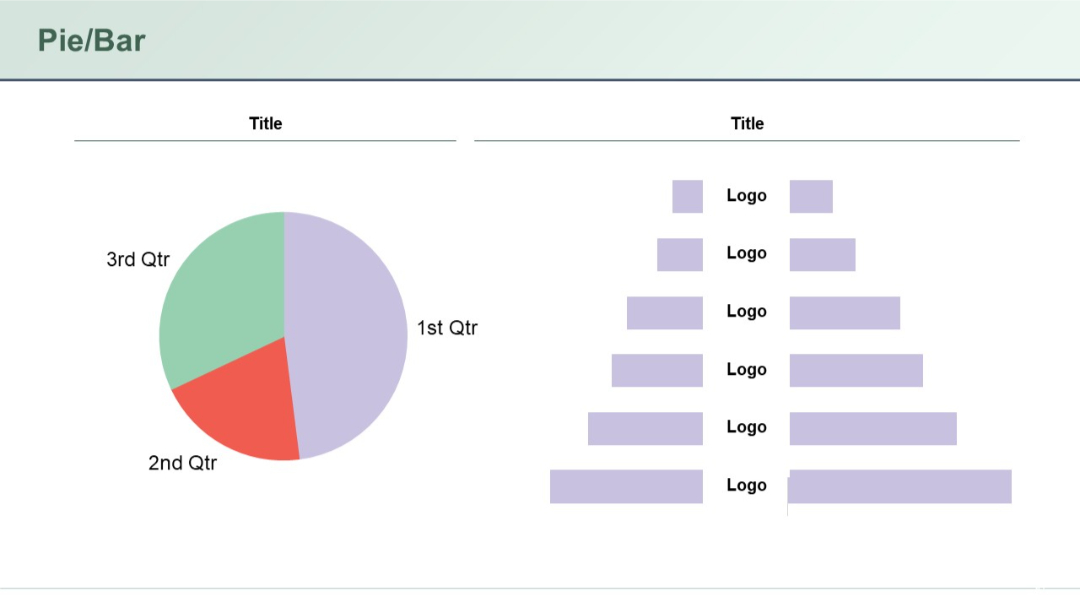This screenshot has height=608, width=1080.
Task: Select the Title above the pie chart
Action: pyautogui.click(x=265, y=123)
